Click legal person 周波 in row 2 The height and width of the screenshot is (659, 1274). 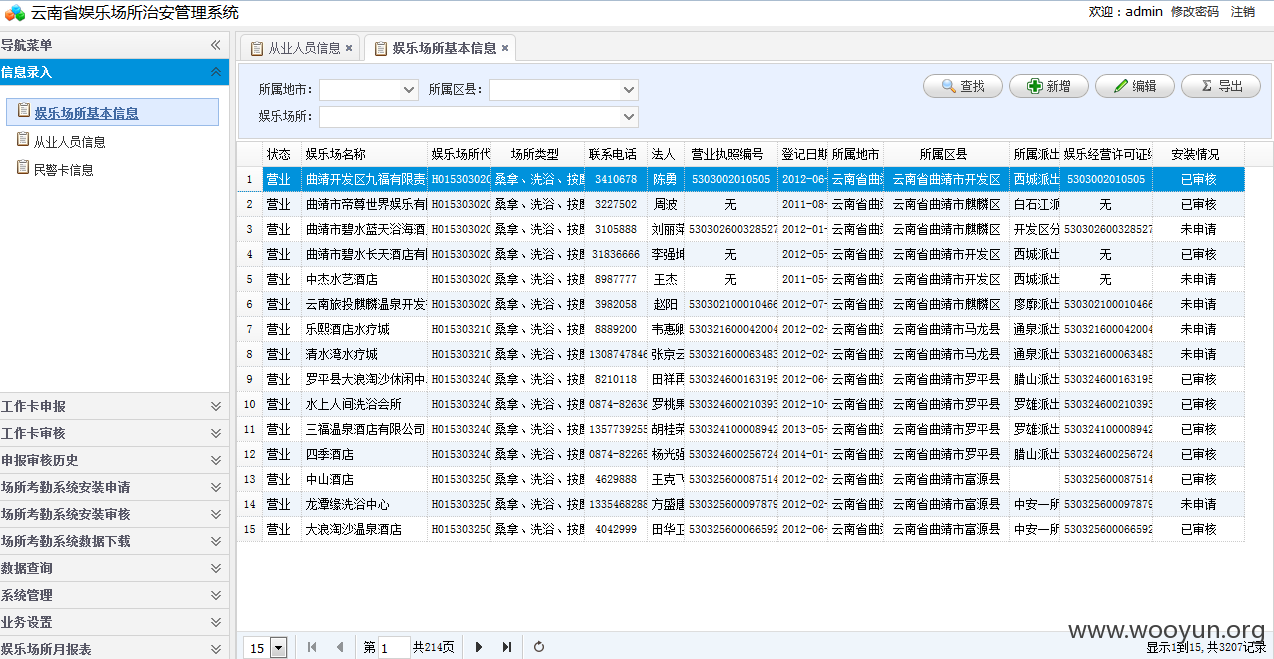pyautogui.click(x=665, y=204)
